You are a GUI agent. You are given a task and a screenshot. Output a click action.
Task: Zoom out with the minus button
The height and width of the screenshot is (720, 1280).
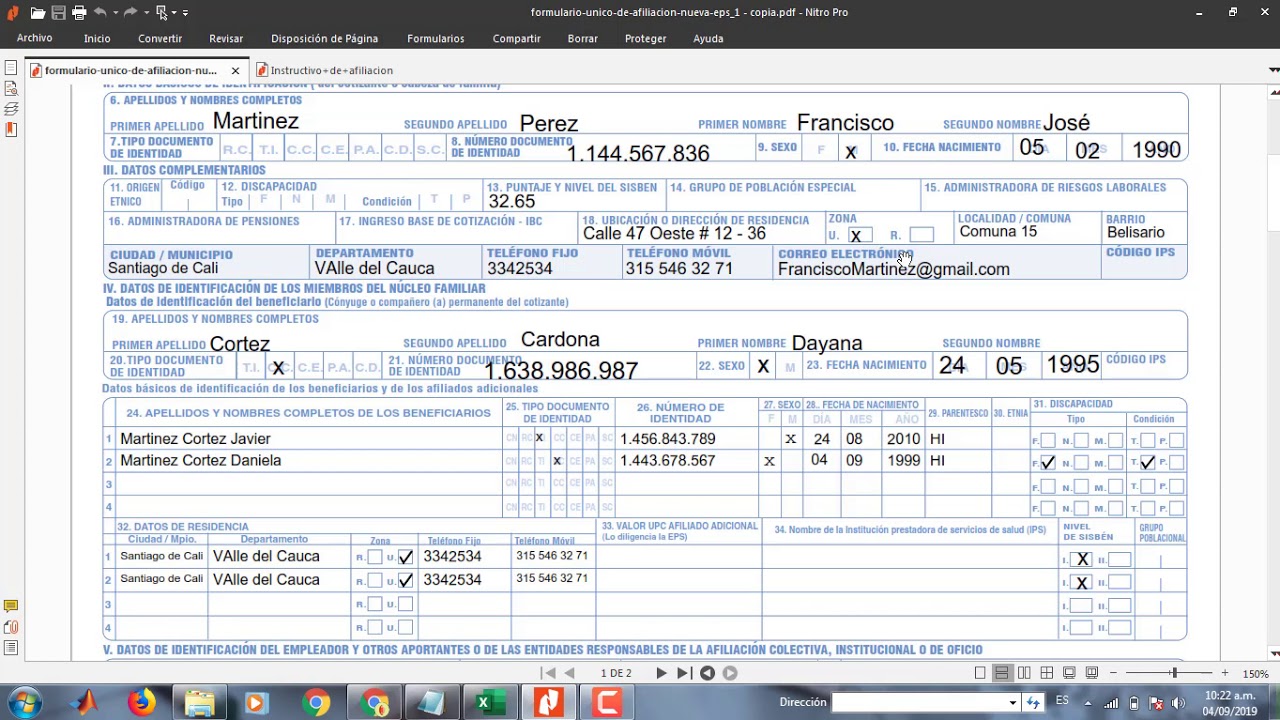(x=1113, y=673)
